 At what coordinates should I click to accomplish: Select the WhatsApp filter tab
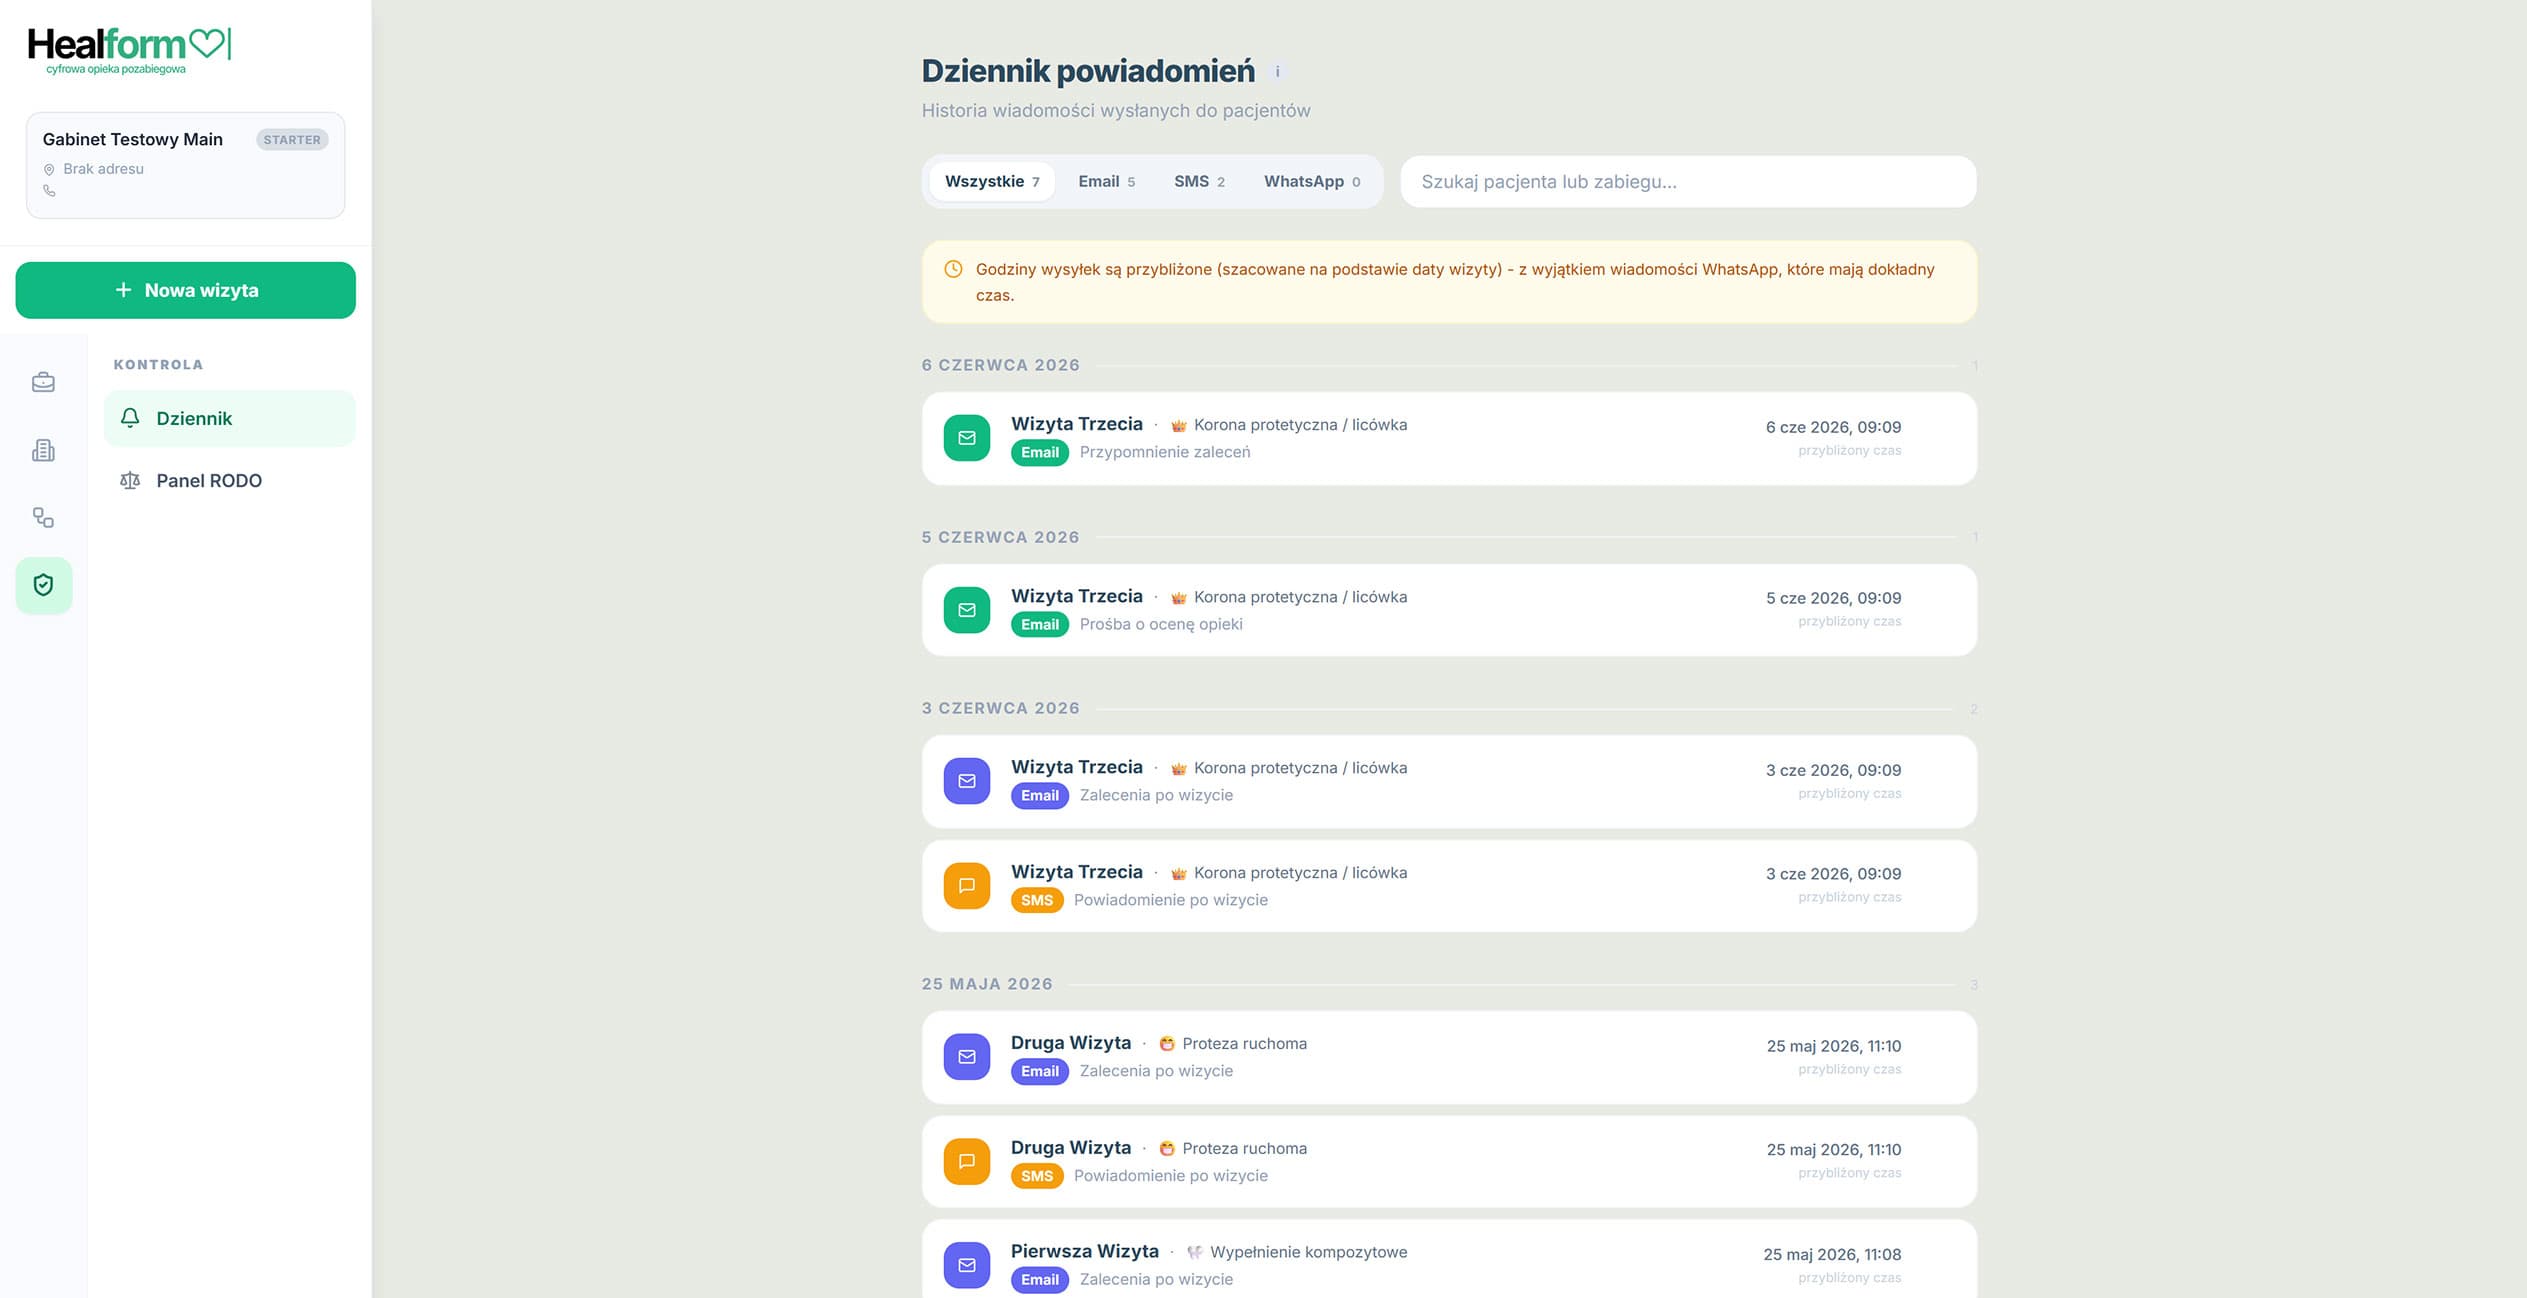point(1312,181)
